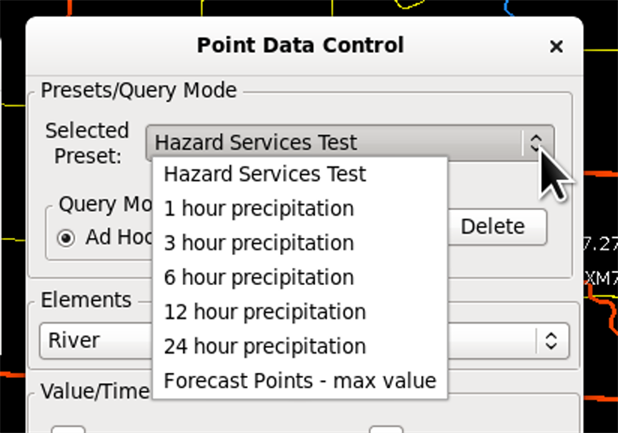
Task: Click the XM7 station label on map
Action: [x=601, y=278]
